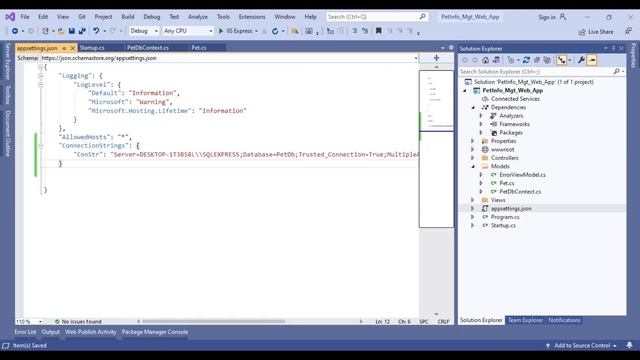Select Pet.cs in Solution Explorer
Screen dimensions: 640x360
pyautogui.click(x=507, y=183)
